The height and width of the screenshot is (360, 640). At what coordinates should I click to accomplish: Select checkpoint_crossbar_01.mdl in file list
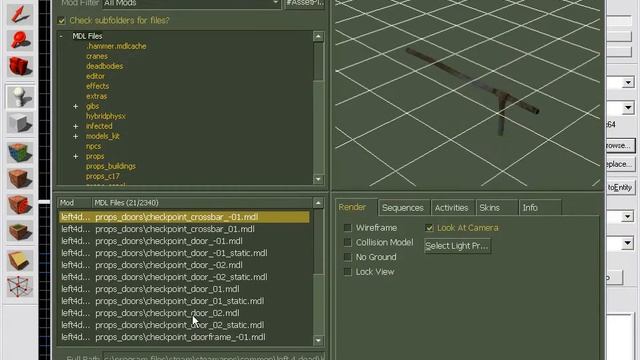pos(184,229)
